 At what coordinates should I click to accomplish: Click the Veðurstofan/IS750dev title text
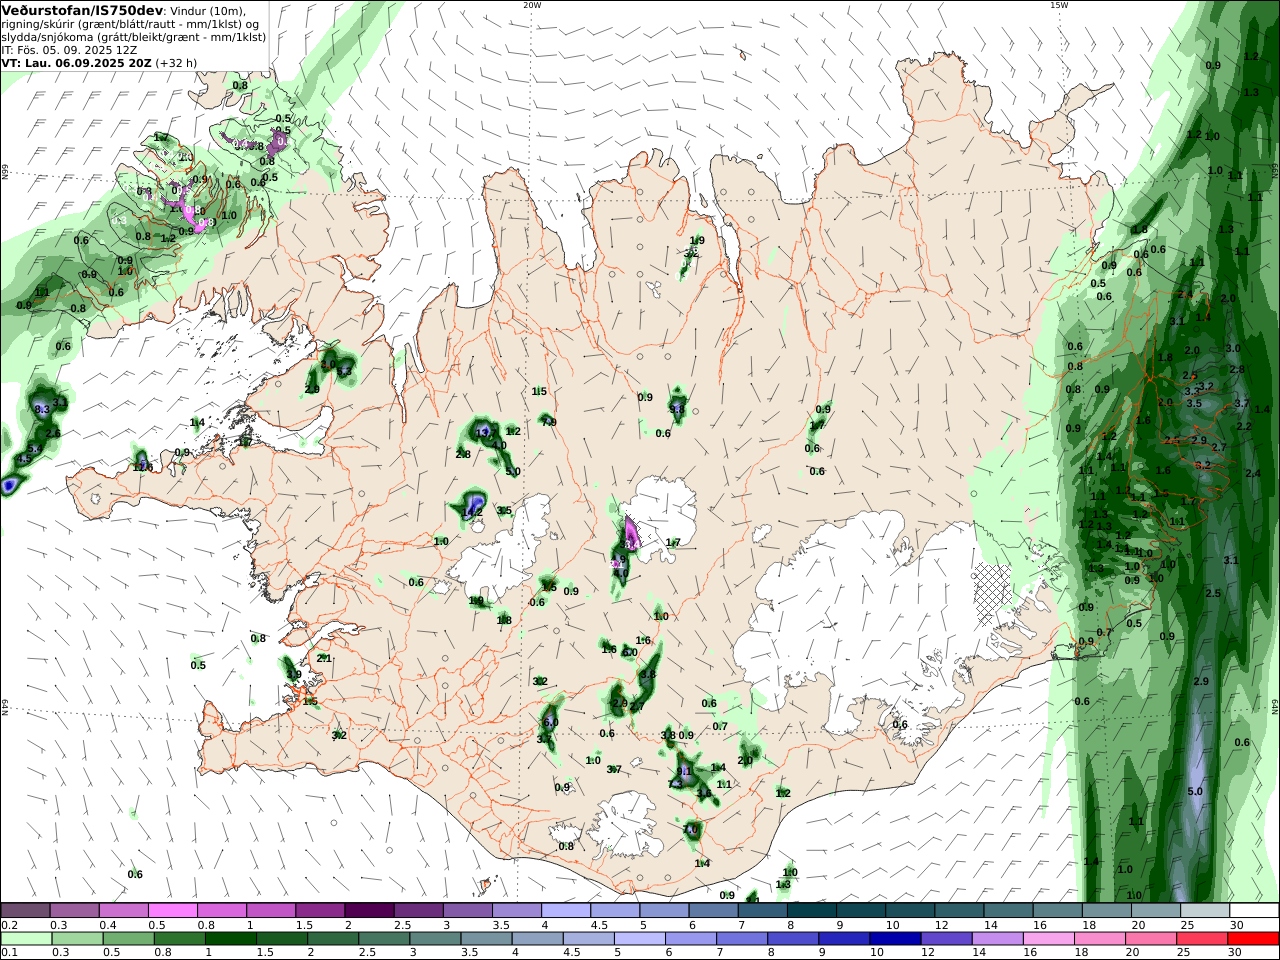tap(83, 10)
